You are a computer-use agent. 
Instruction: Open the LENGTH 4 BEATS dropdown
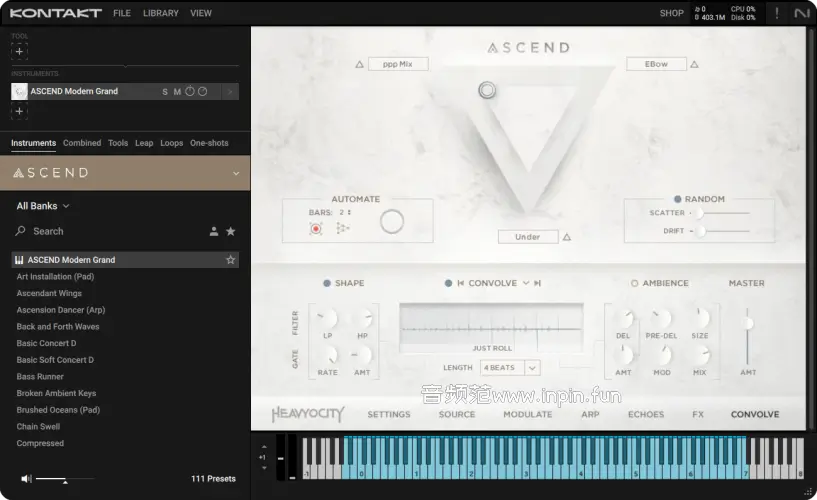pyautogui.click(x=510, y=368)
